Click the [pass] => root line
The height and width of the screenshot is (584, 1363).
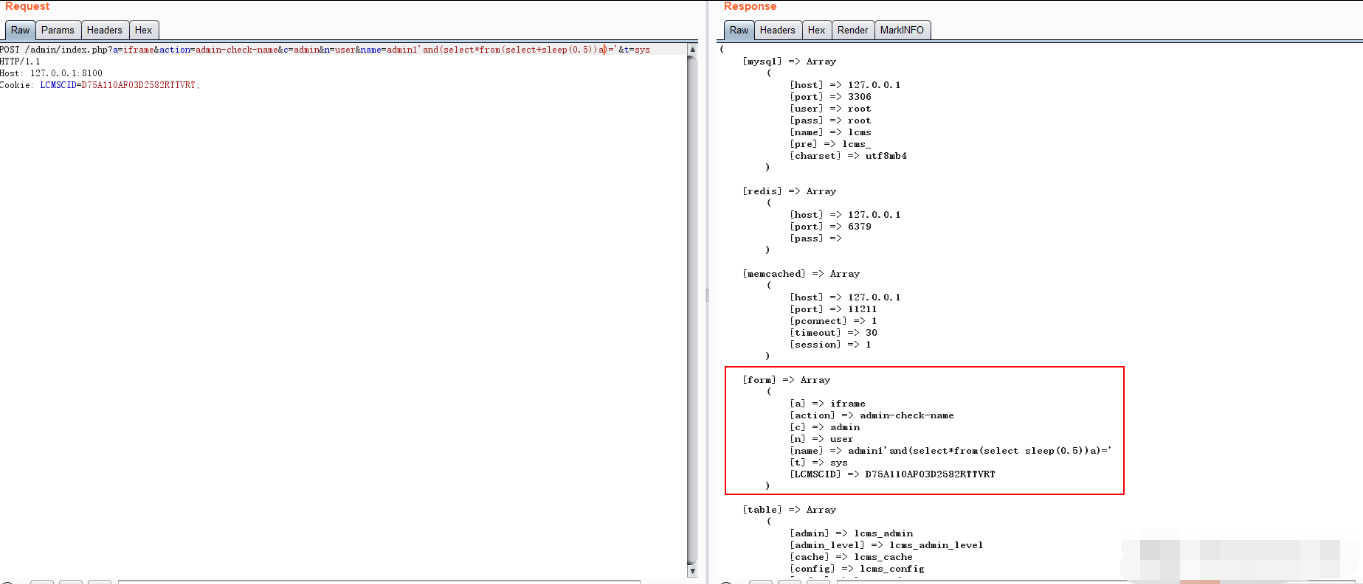coord(830,121)
